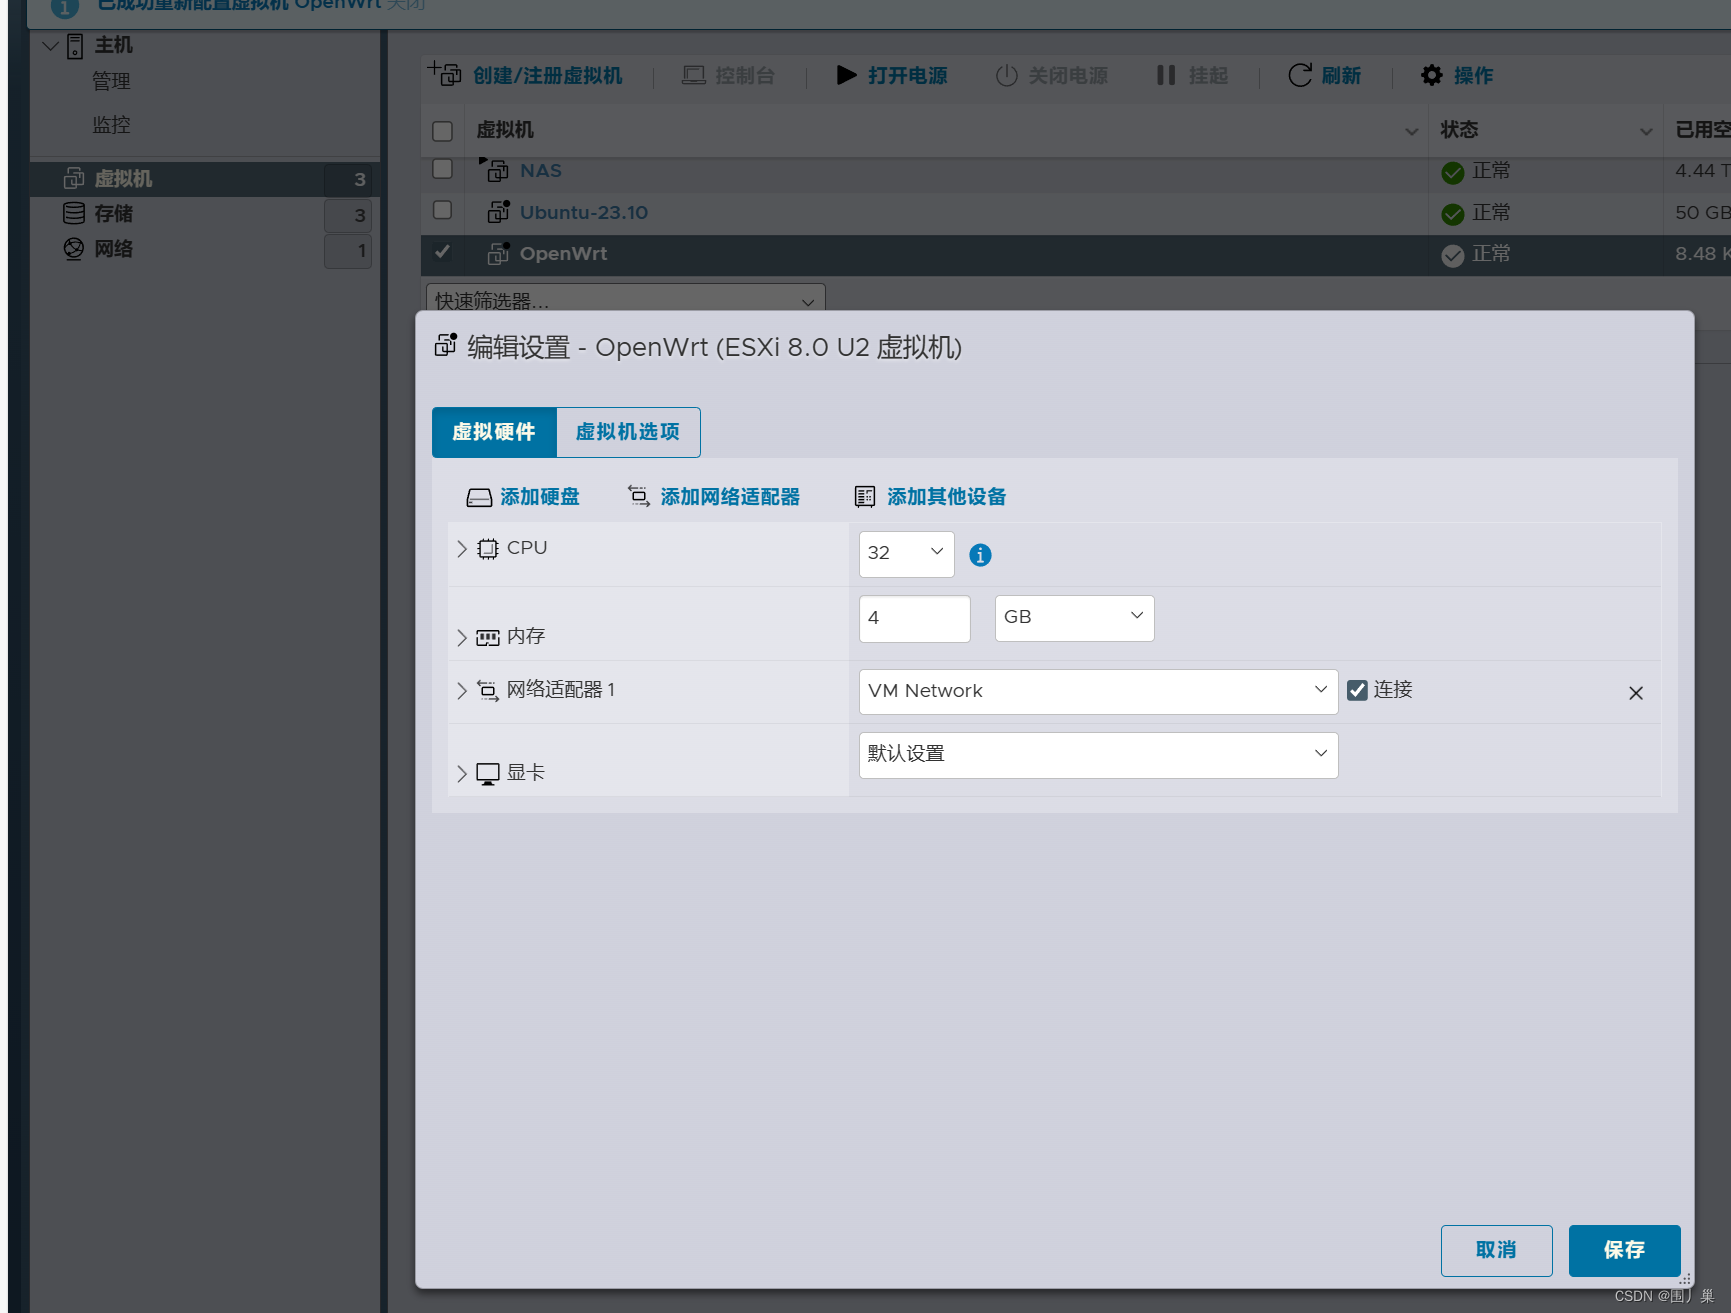Click the 打开电源 power-on icon
The height and width of the screenshot is (1313, 1731).
pos(847,75)
